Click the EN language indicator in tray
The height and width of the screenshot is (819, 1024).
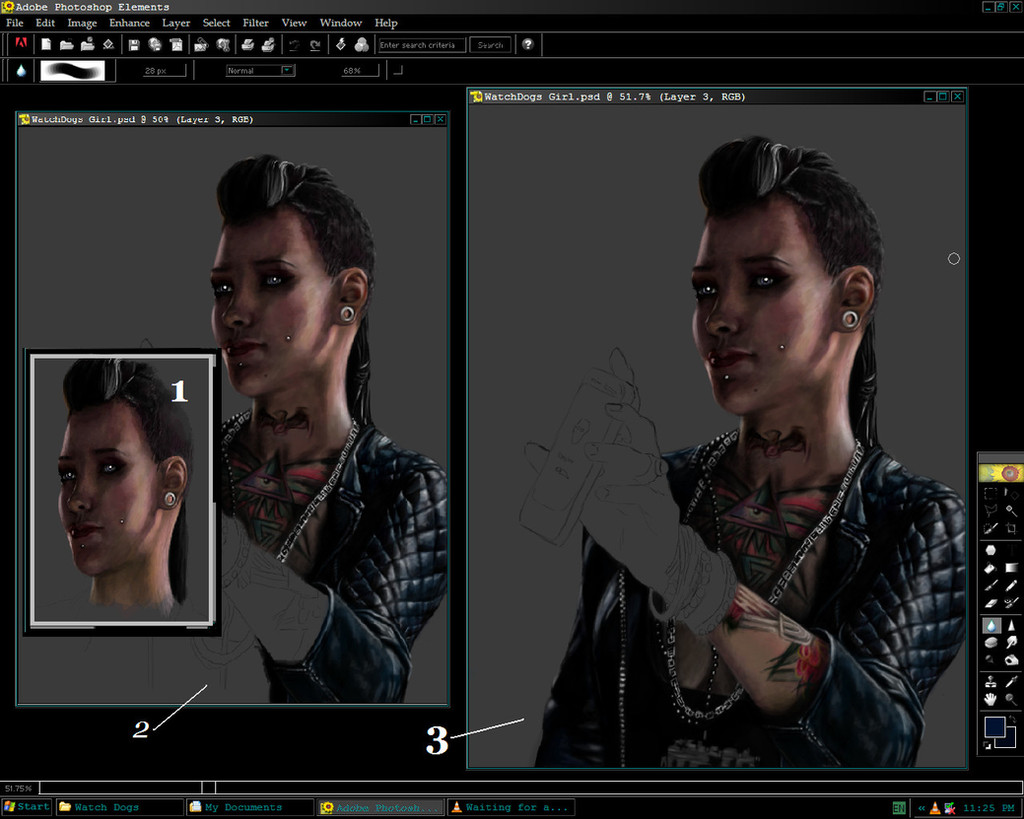[x=899, y=808]
